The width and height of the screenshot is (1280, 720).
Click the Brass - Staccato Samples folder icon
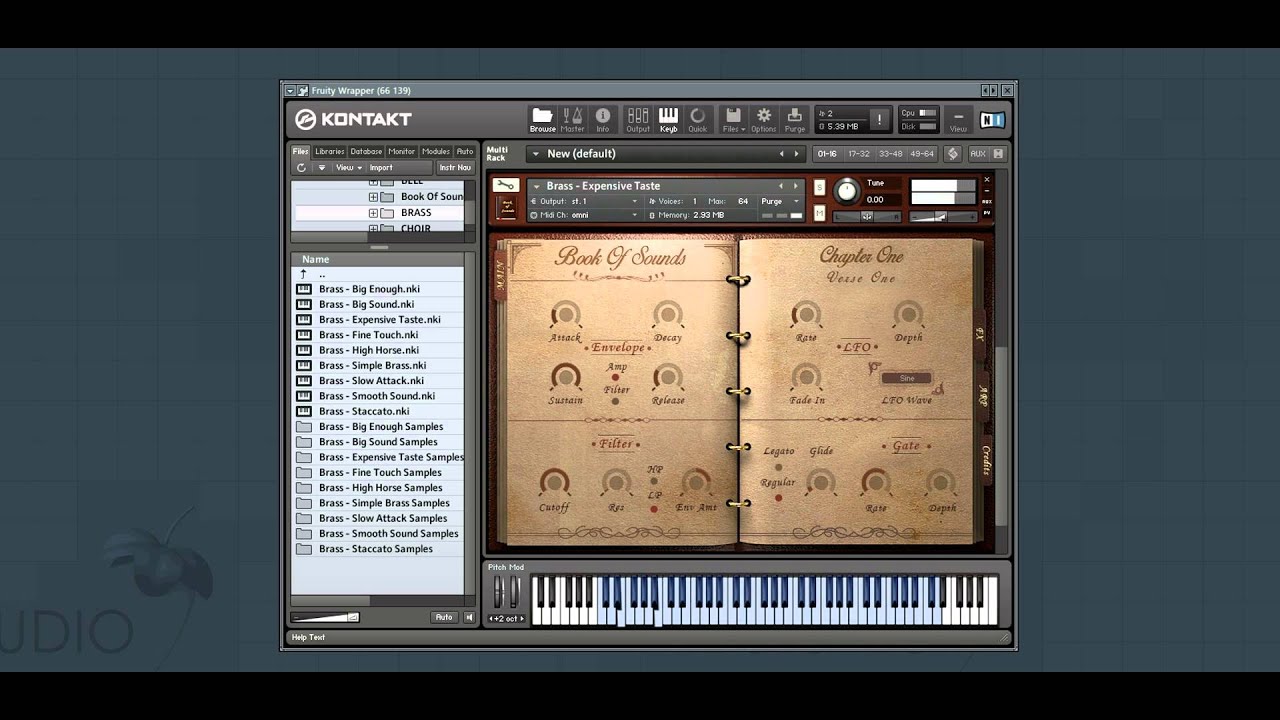(x=304, y=549)
